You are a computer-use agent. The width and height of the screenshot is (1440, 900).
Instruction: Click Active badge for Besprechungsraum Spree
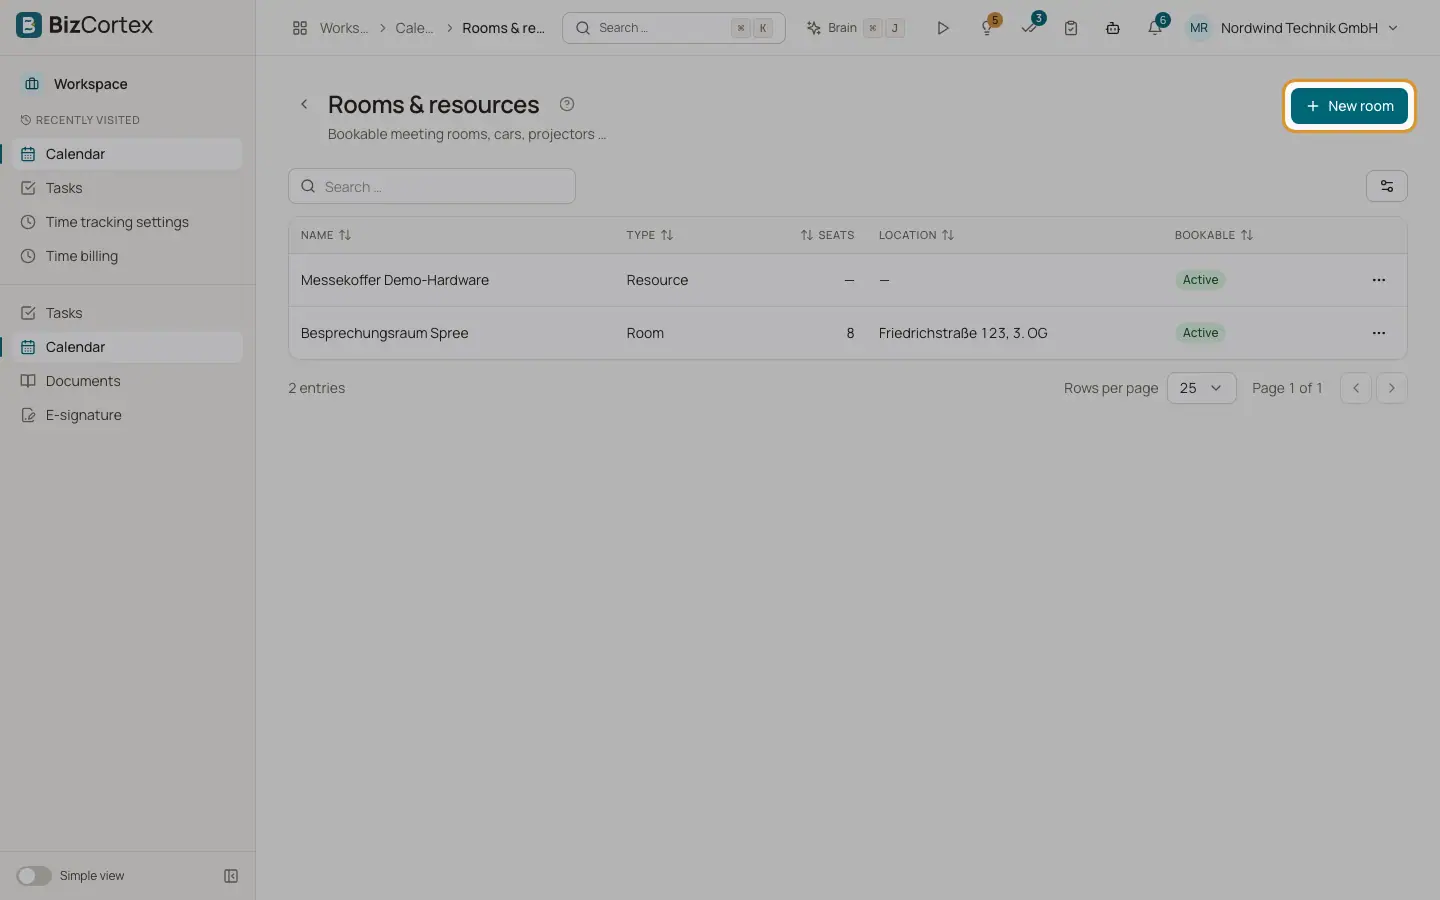pyautogui.click(x=1200, y=333)
